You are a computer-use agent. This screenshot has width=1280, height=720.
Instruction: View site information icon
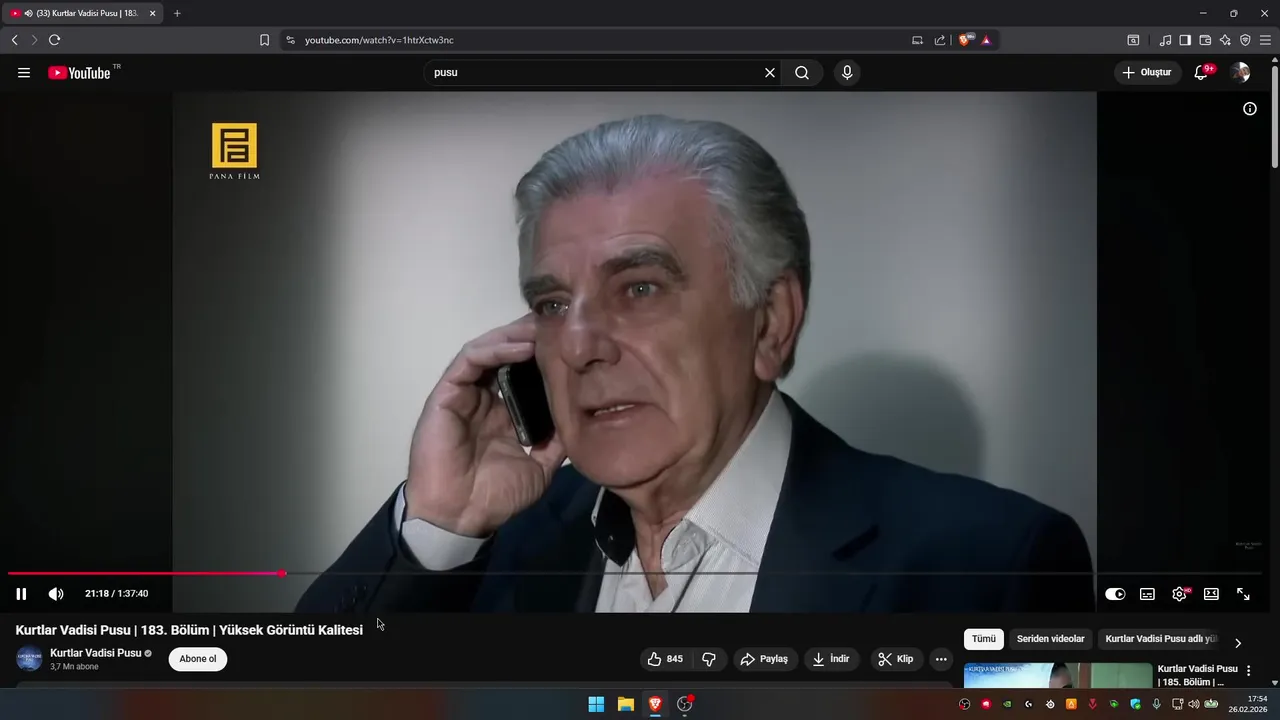(x=290, y=40)
